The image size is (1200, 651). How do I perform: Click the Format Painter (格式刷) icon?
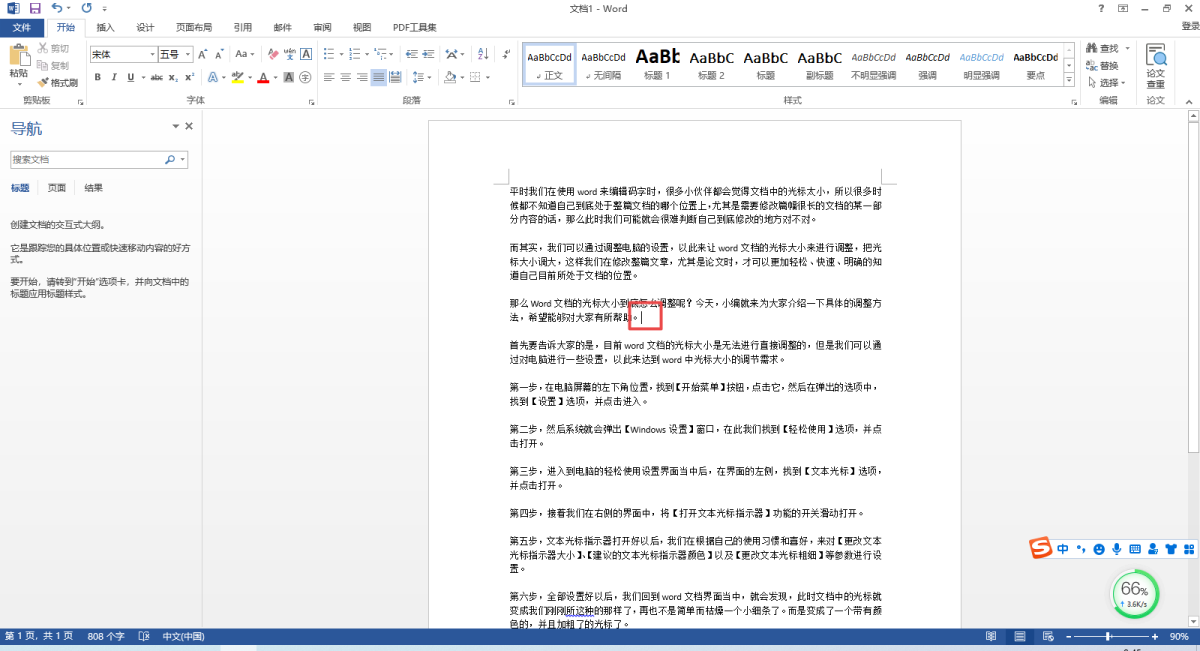click(57, 83)
